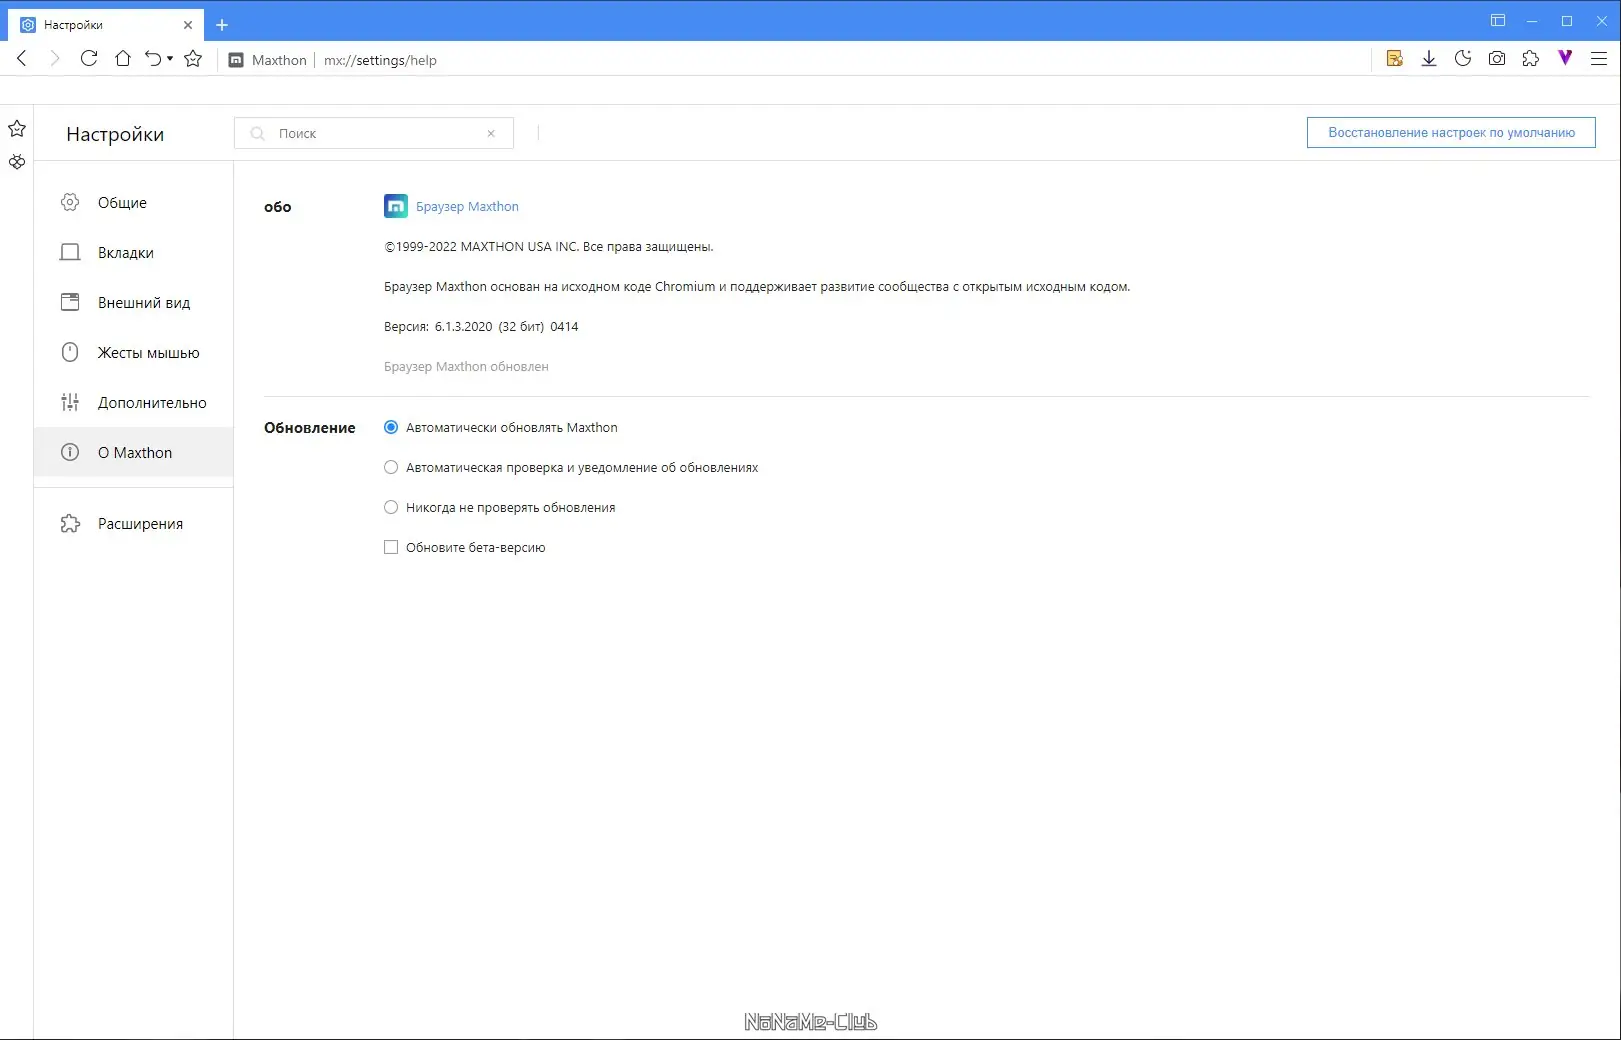This screenshot has height=1040, width=1621.
Task: Open the downloads icon
Action: click(1429, 59)
